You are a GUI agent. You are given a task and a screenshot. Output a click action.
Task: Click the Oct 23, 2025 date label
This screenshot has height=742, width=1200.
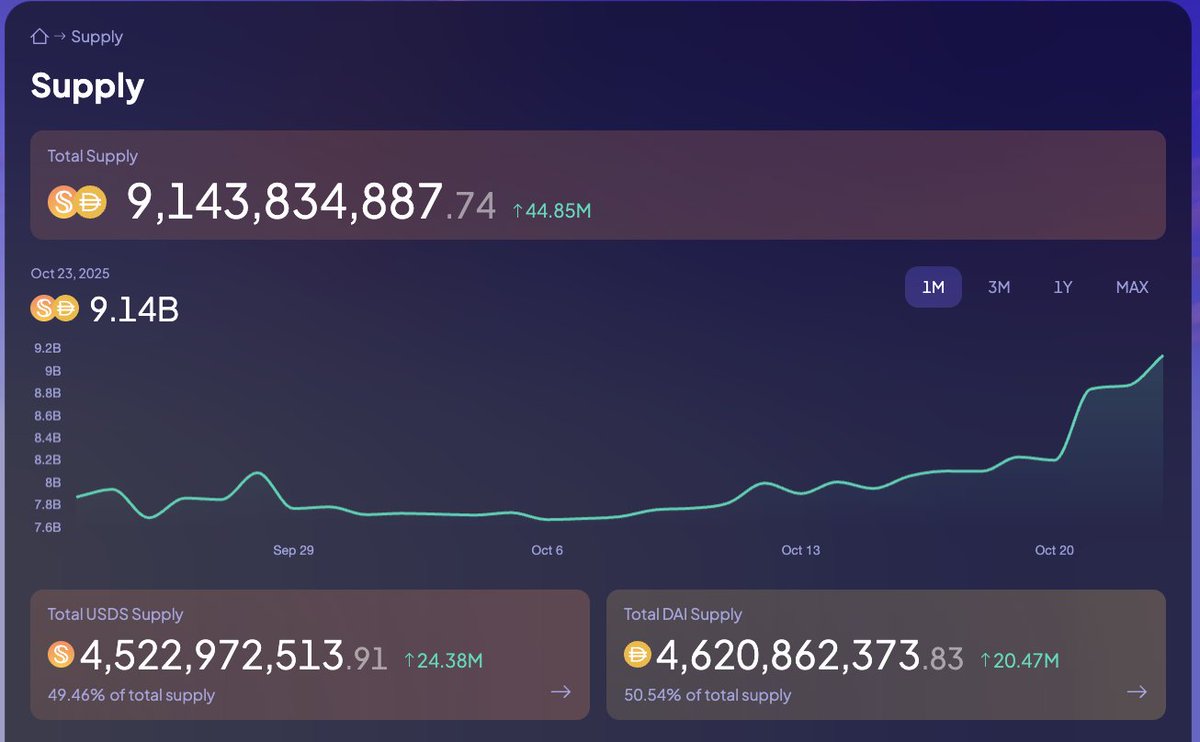[70, 273]
